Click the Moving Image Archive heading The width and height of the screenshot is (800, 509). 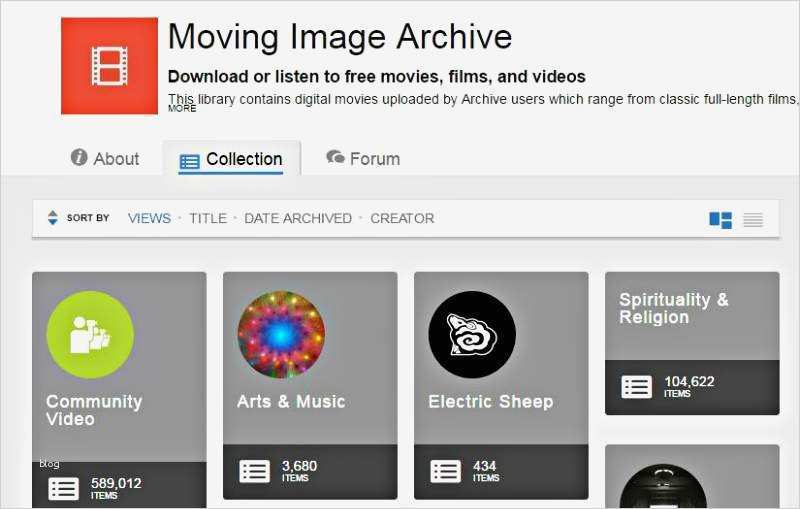(x=340, y=37)
